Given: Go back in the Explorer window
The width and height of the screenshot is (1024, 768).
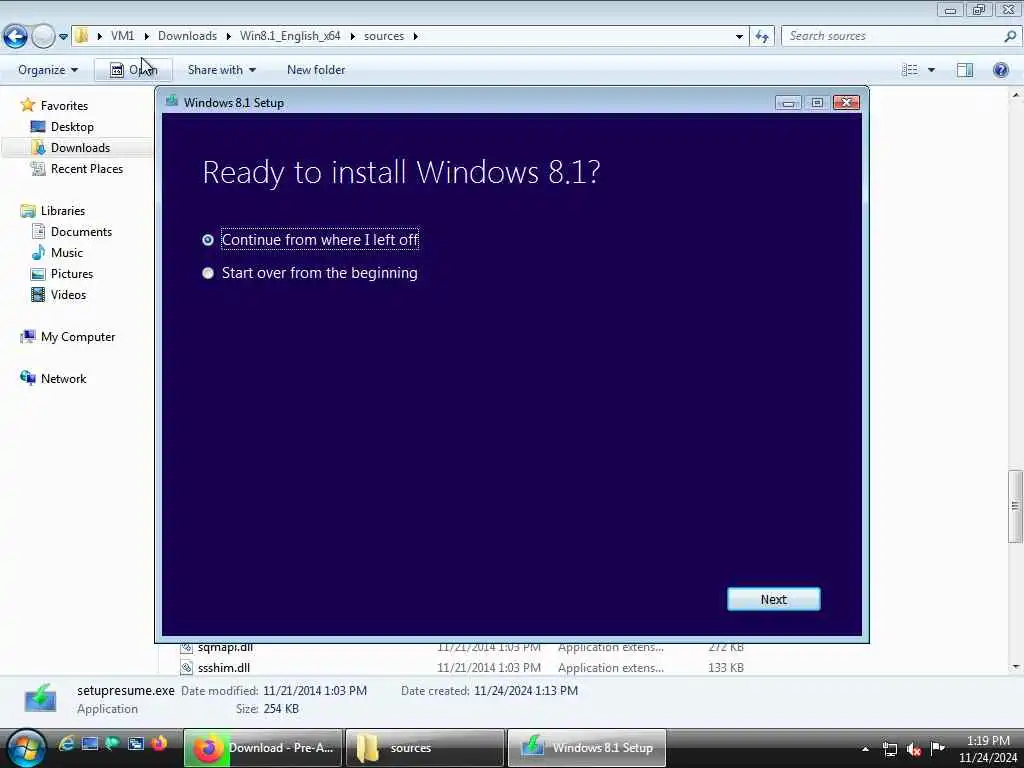Looking at the screenshot, I should (x=16, y=36).
